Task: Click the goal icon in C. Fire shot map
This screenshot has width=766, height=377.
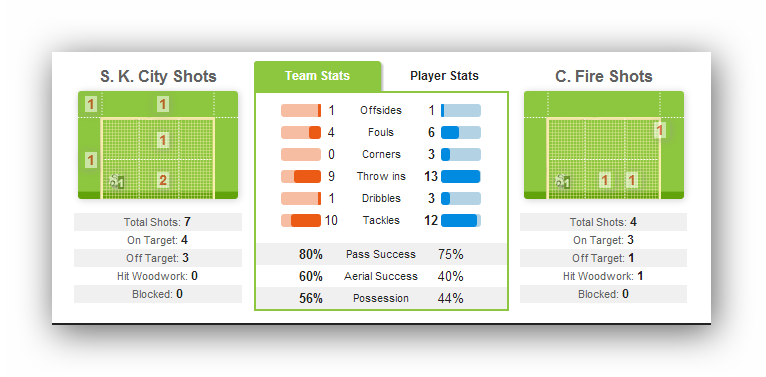Action: pos(563,182)
